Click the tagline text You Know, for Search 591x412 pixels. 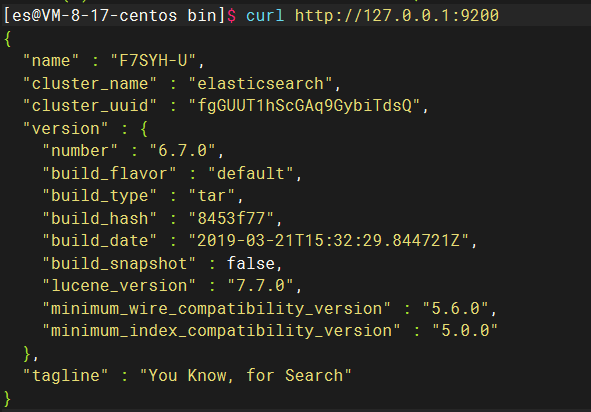tap(246, 375)
